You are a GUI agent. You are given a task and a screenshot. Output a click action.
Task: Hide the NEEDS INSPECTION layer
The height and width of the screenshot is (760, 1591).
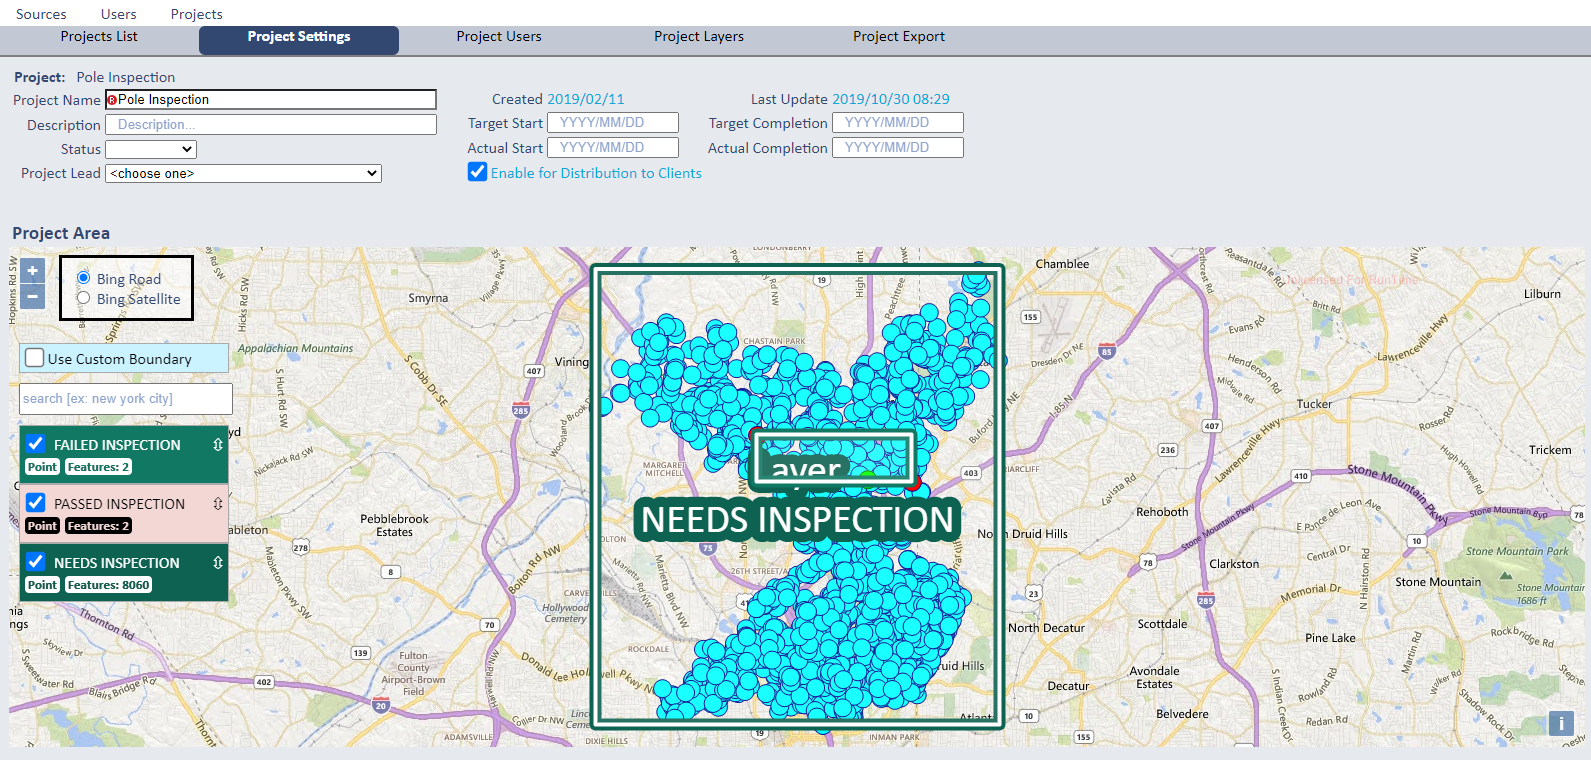point(36,562)
